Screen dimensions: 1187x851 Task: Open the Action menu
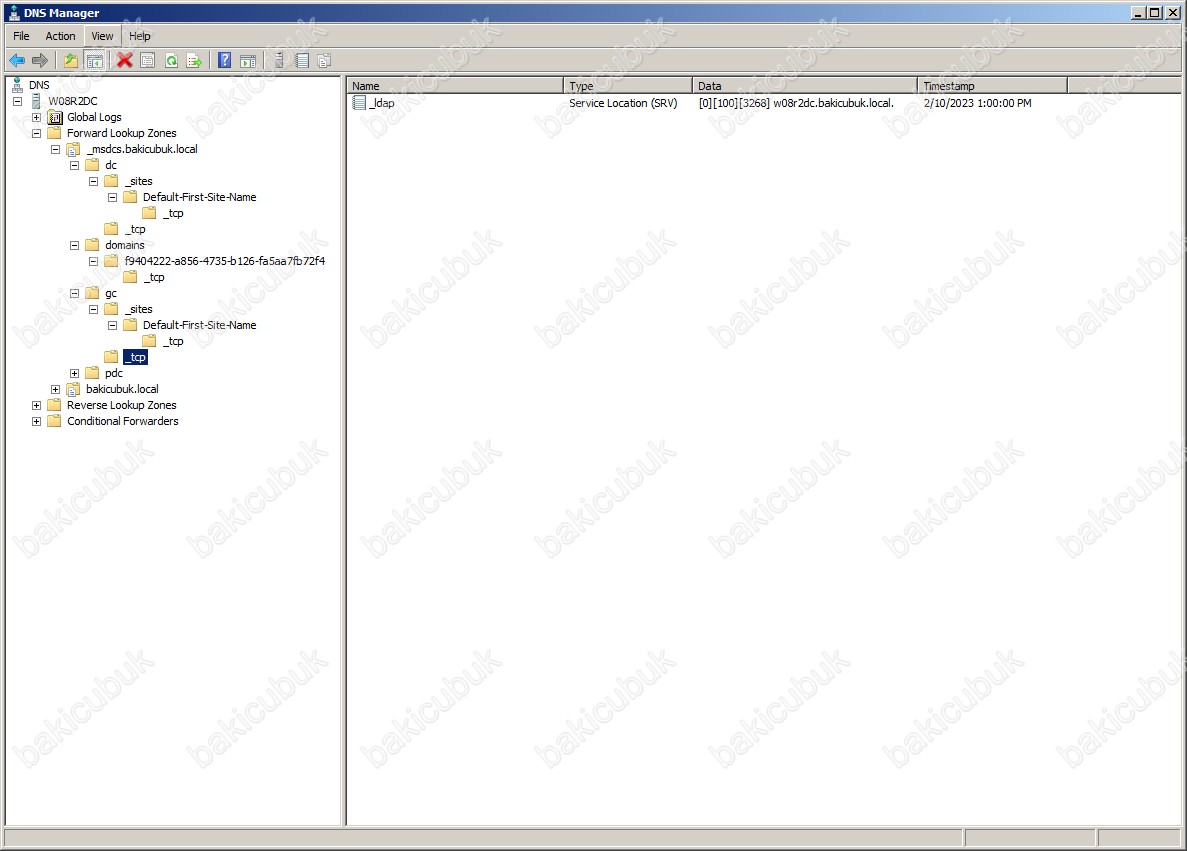(x=60, y=36)
